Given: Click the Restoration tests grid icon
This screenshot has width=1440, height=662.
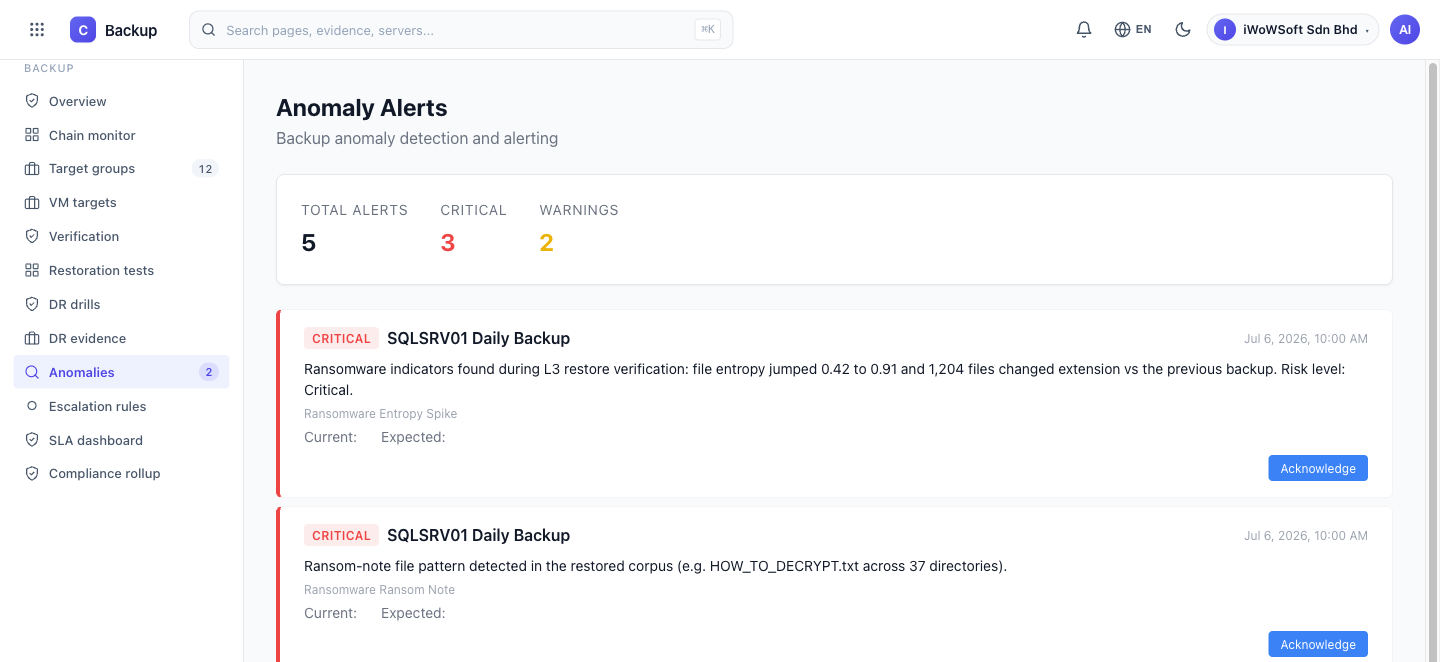Looking at the screenshot, I should point(32,271).
